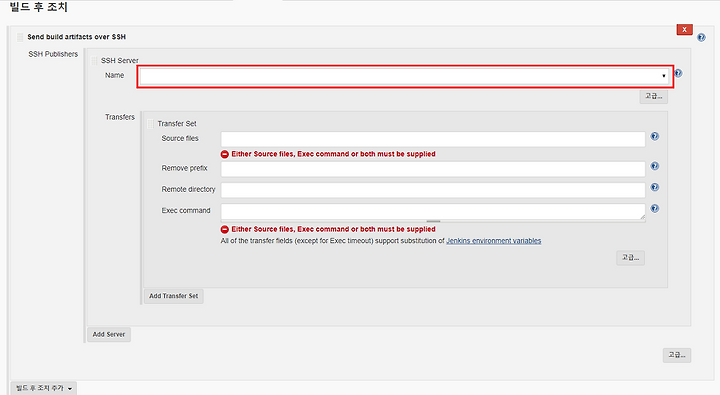Image resolution: width=720 pixels, height=395 pixels.
Task: Open help for Send build artifacts over SSH
Action: (x=701, y=38)
